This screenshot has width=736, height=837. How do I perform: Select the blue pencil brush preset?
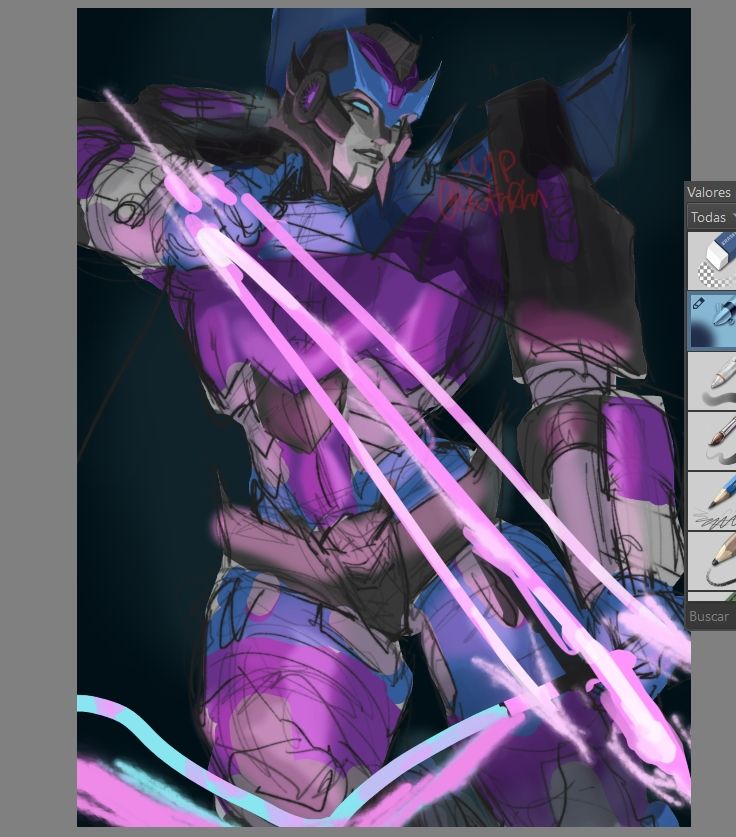click(x=712, y=500)
